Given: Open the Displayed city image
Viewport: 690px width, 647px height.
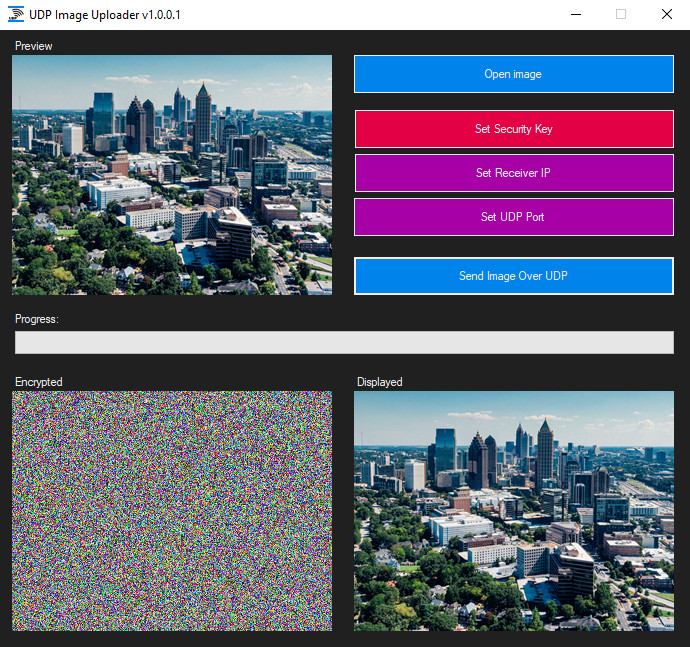Looking at the screenshot, I should [513, 511].
